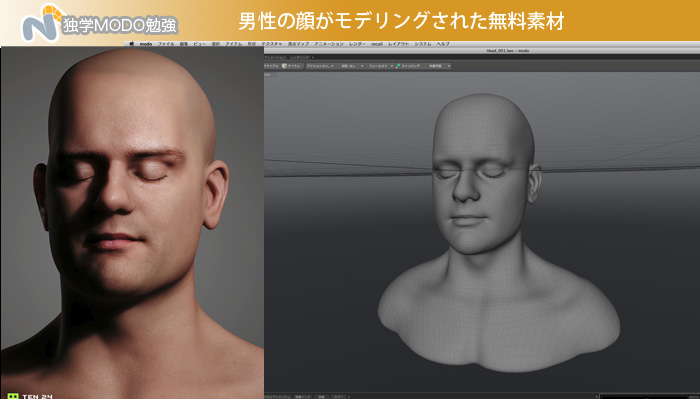700x399 pixels.
Task: Open the レンダー menu
Action: pyautogui.click(x=357, y=44)
